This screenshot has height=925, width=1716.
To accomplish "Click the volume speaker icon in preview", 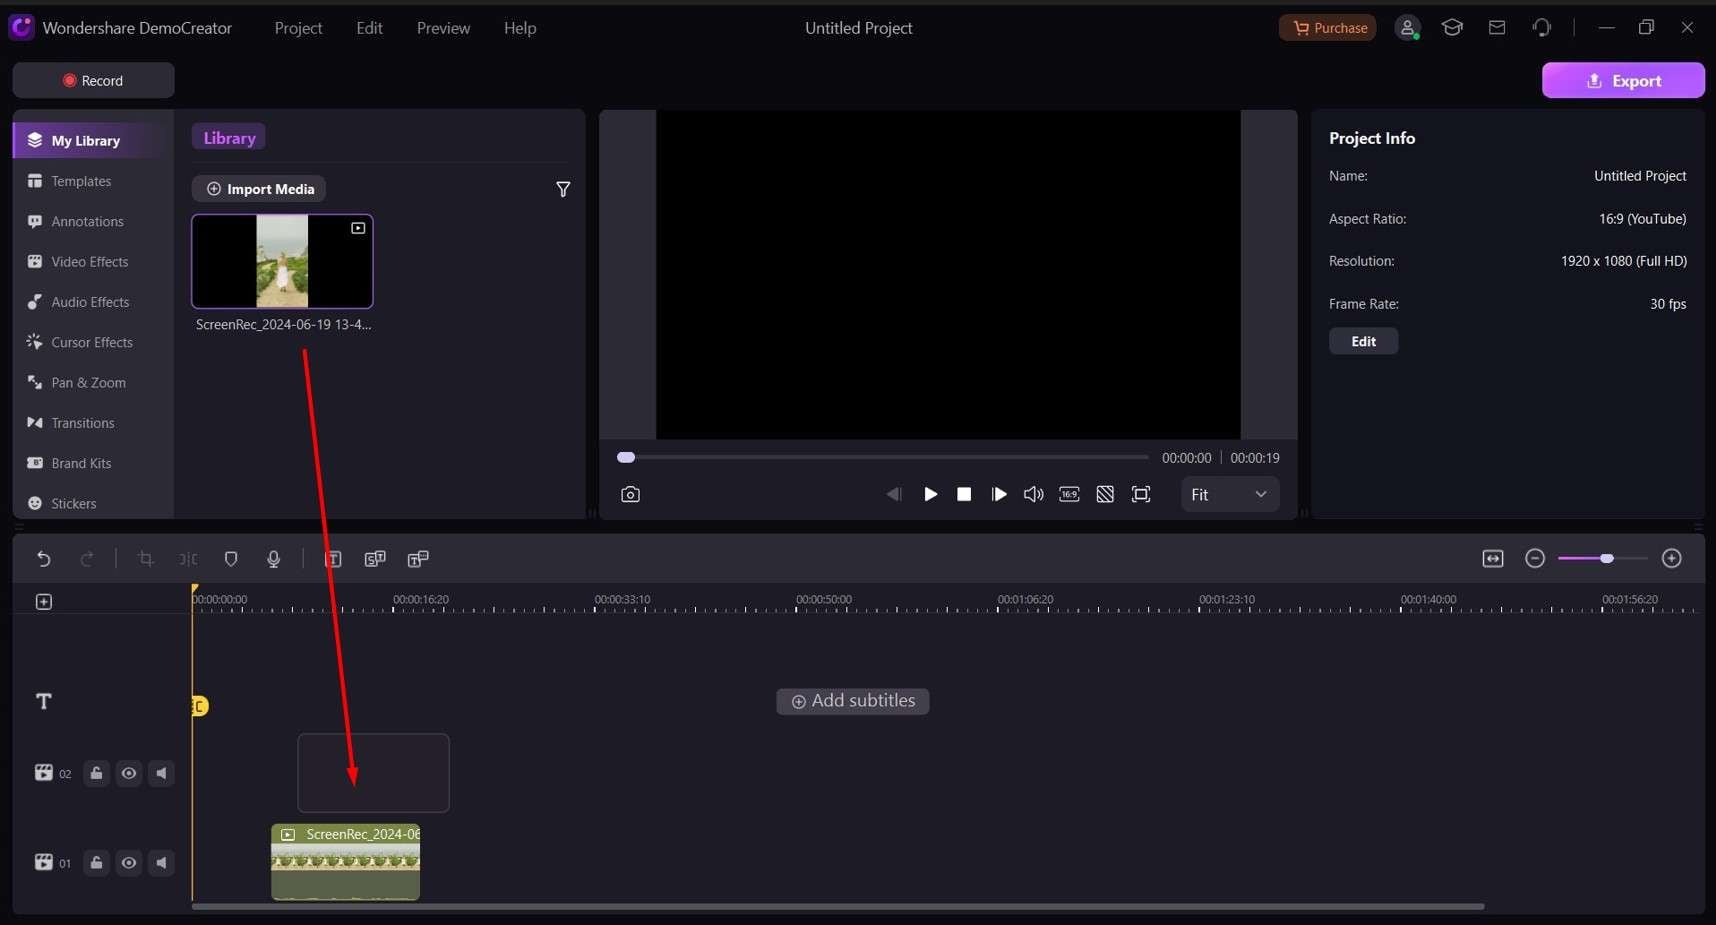I will (x=1033, y=494).
